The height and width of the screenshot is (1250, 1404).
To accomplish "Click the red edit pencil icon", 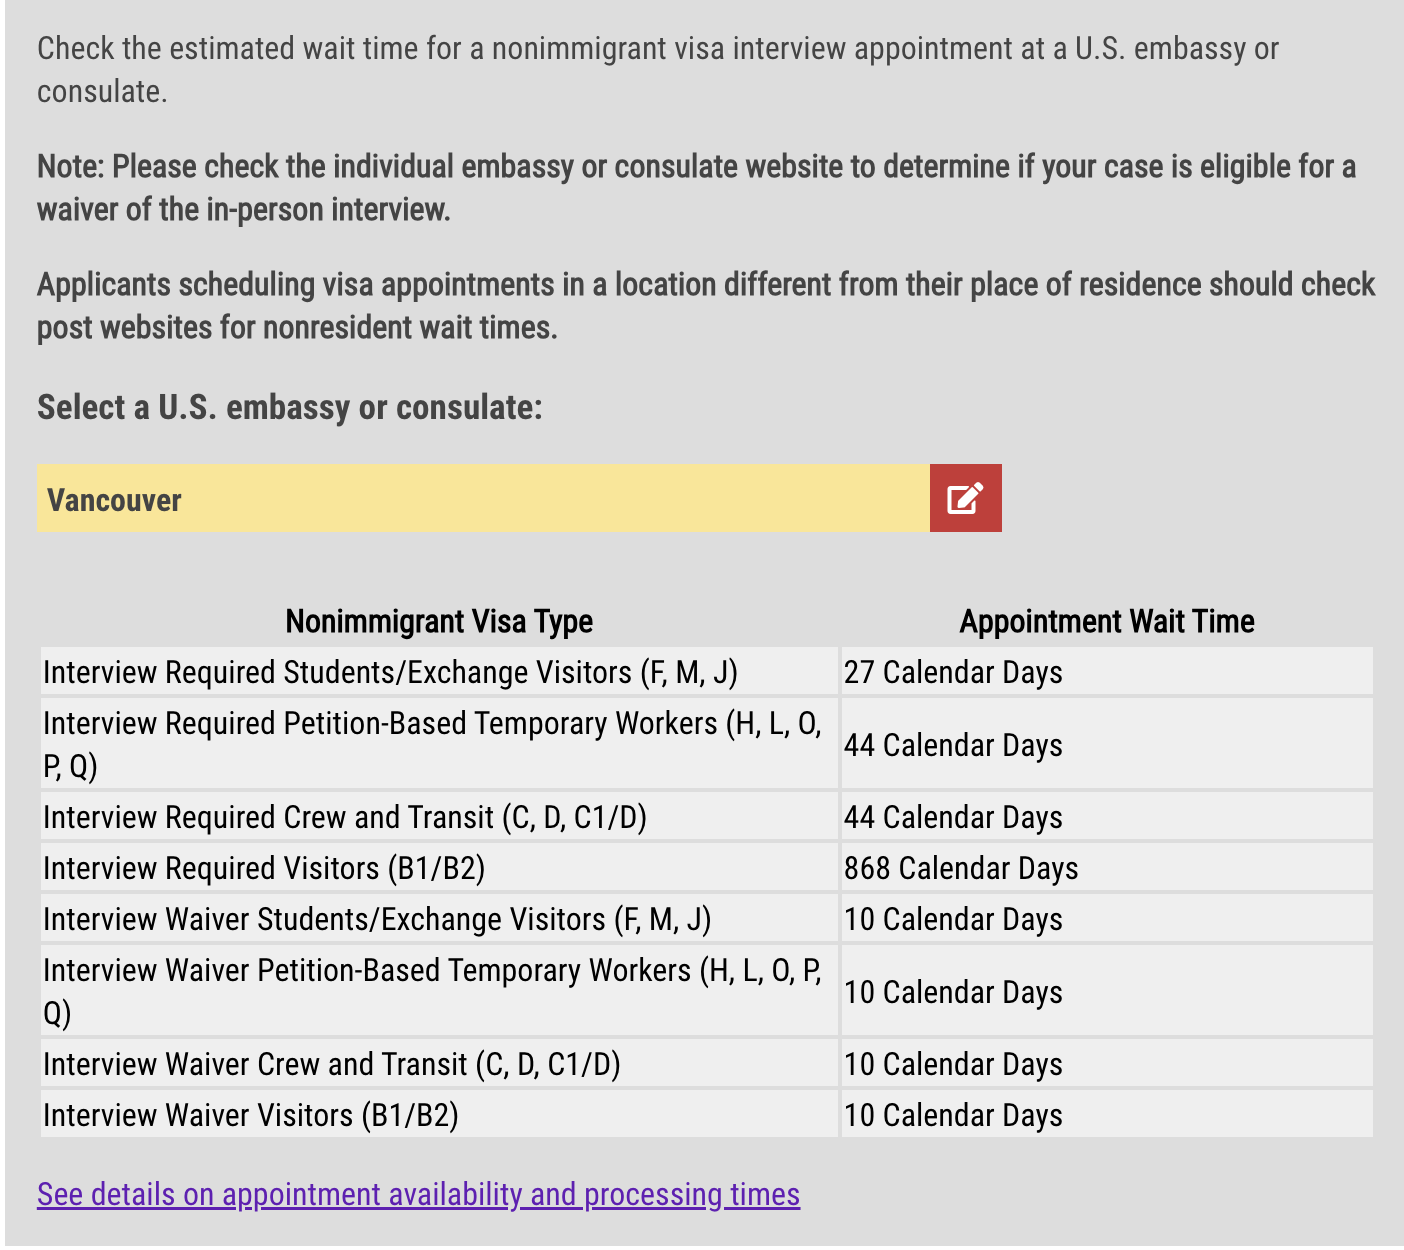I will [x=965, y=498].
